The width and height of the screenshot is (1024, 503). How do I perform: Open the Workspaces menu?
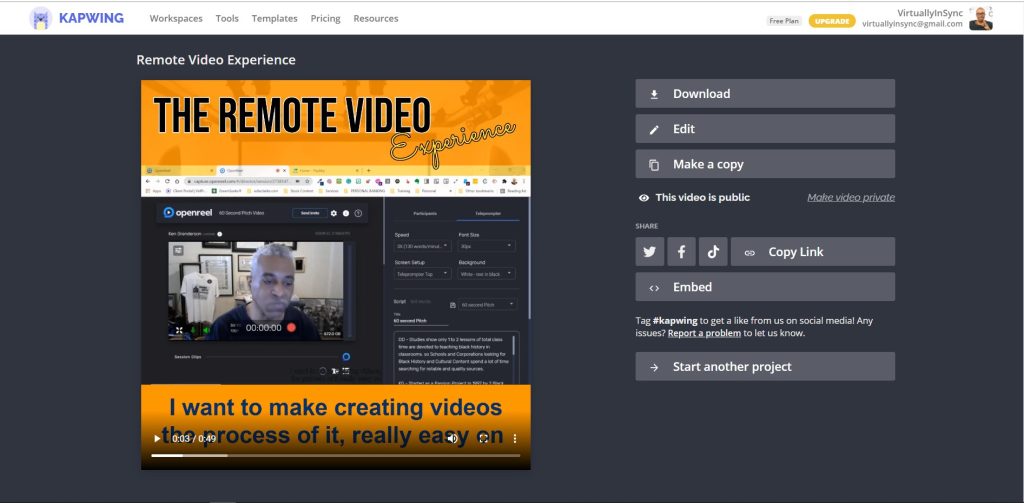(x=176, y=18)
